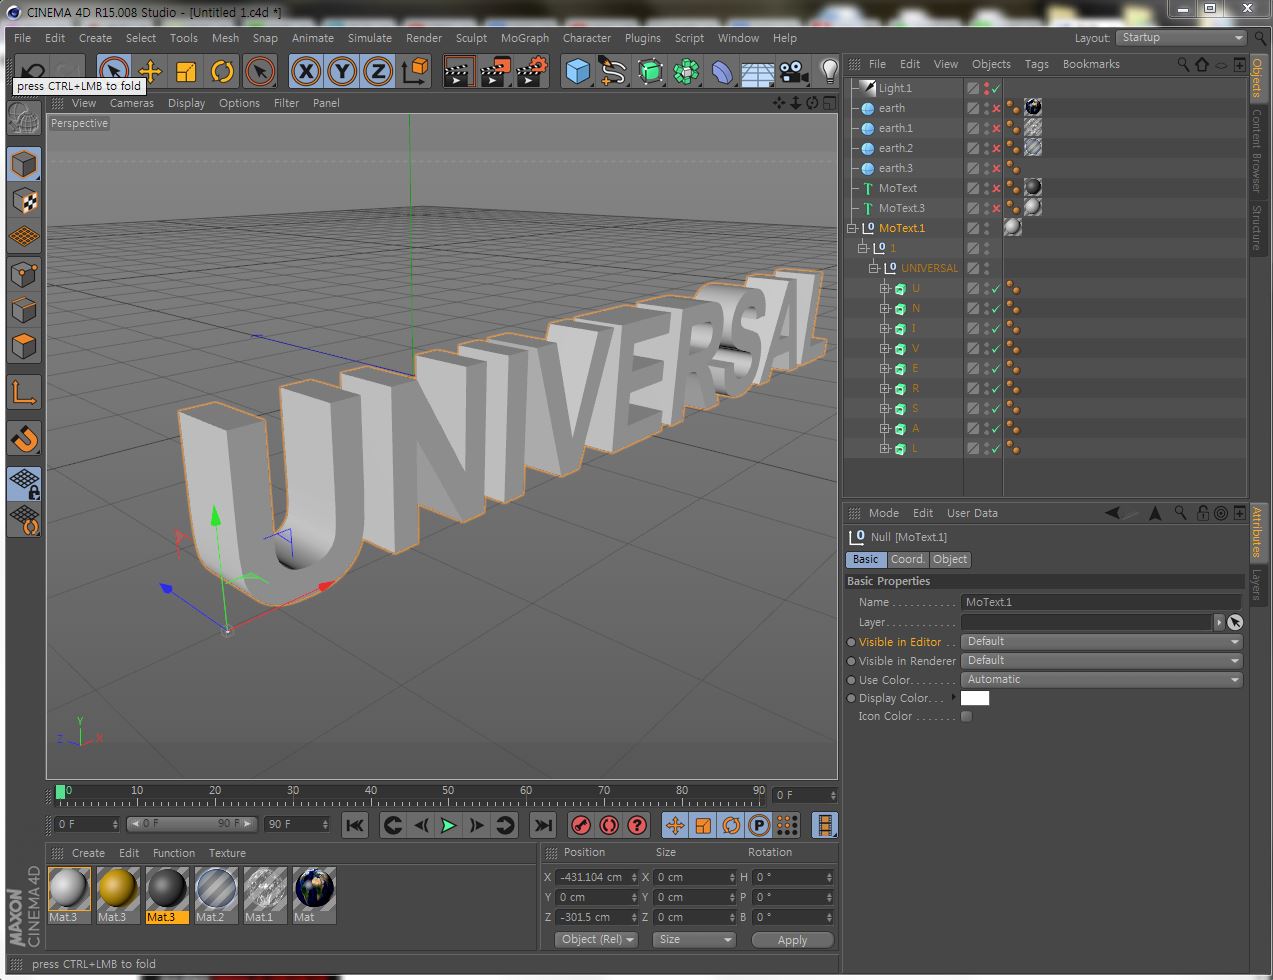Jump to start of animation
The height and width of the screenshot is (980, 1273).
(354, 825)
